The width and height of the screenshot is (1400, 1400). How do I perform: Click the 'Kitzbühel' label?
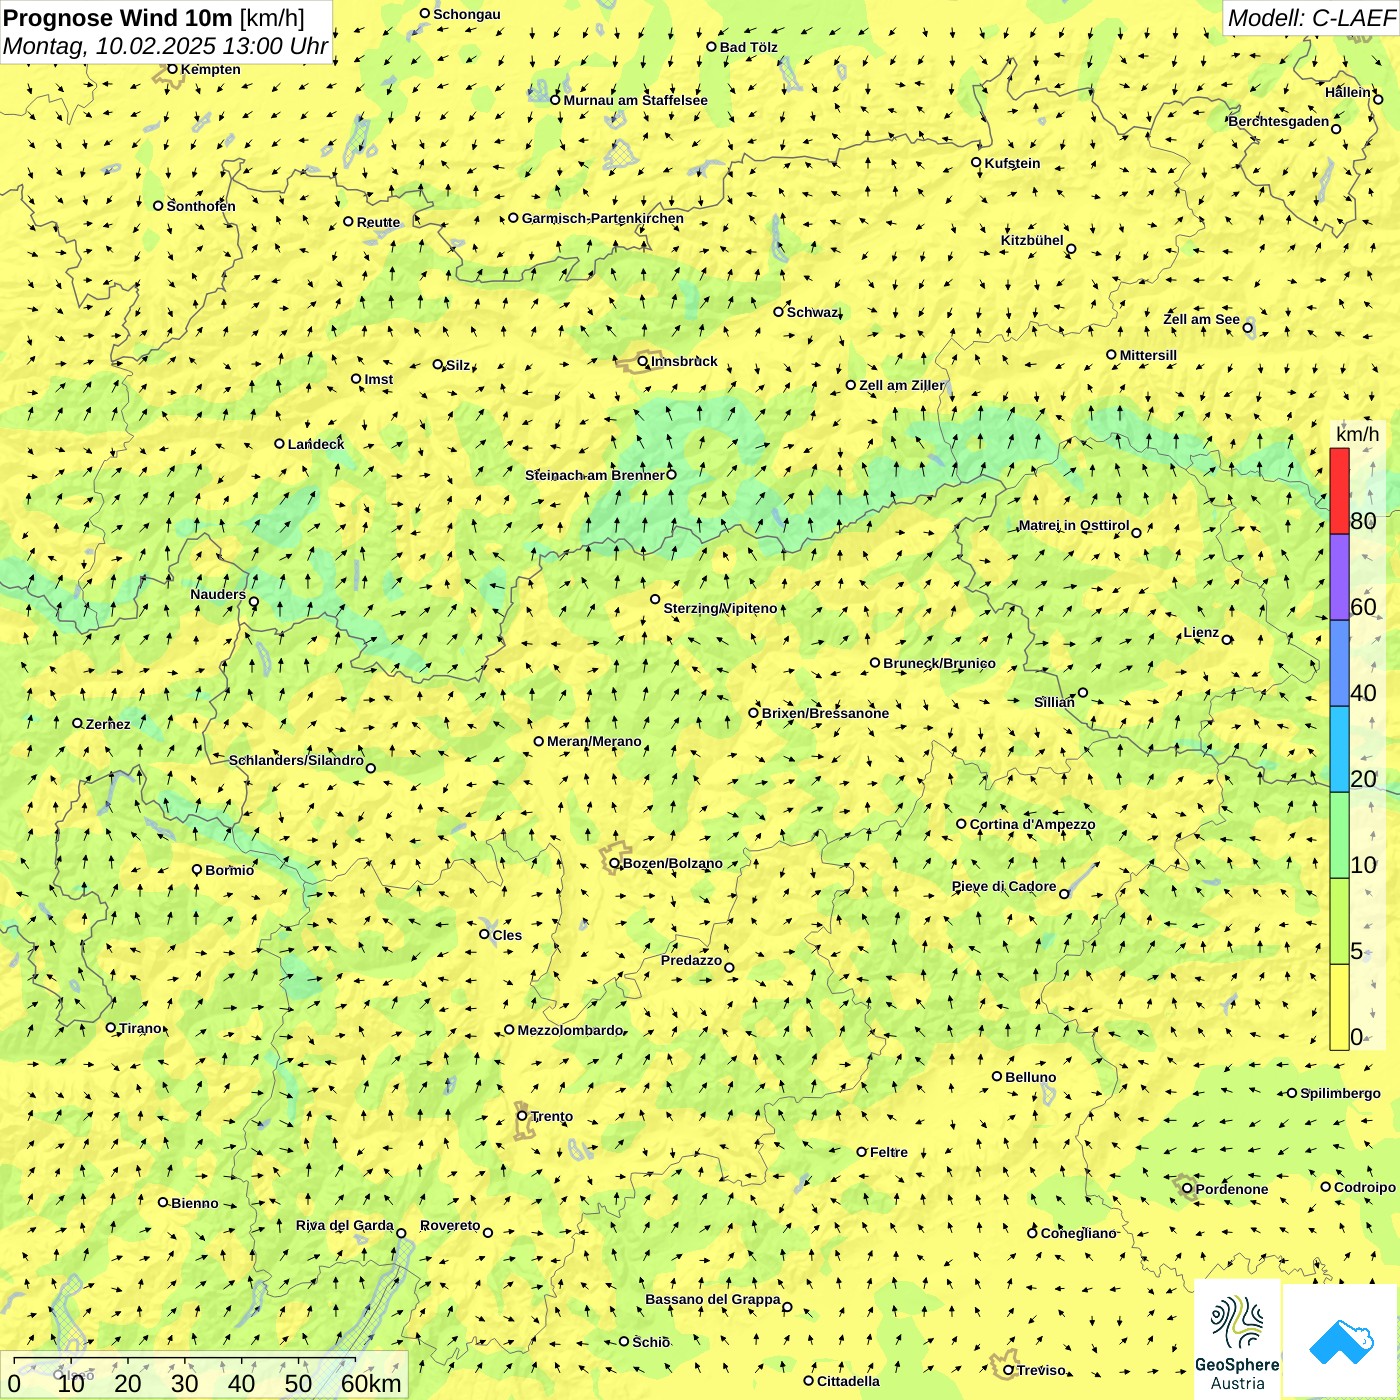pos(1032,240)
